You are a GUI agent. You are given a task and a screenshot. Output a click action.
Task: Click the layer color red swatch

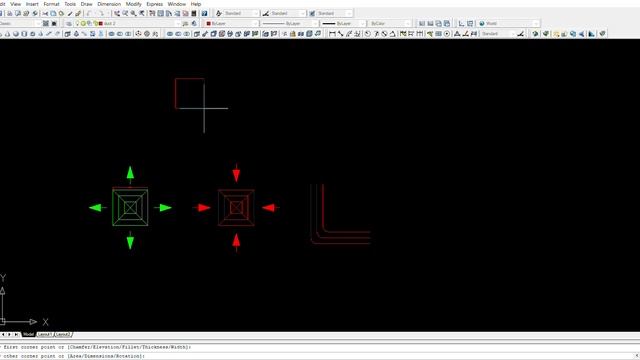click(101, 24)
